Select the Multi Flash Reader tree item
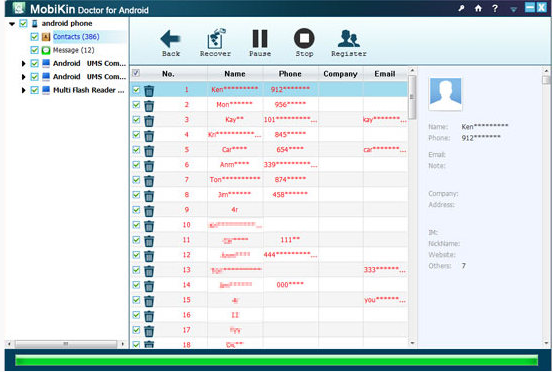This screenshot has width=553, height=372. [x=89, y=90]
